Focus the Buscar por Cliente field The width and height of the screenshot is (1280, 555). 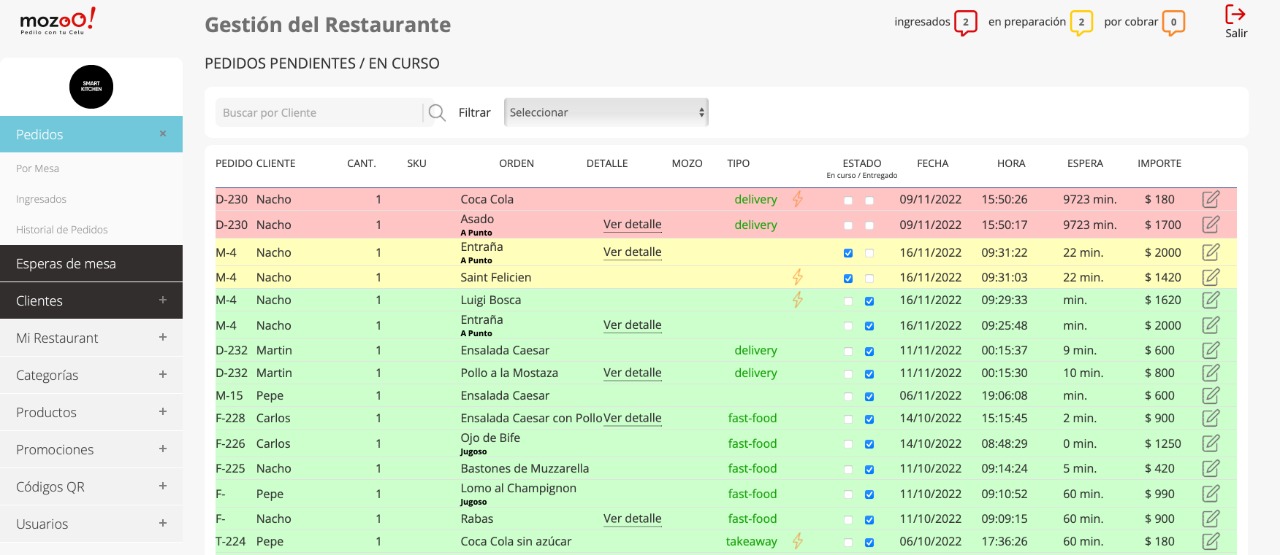click(x=319, y=113)
